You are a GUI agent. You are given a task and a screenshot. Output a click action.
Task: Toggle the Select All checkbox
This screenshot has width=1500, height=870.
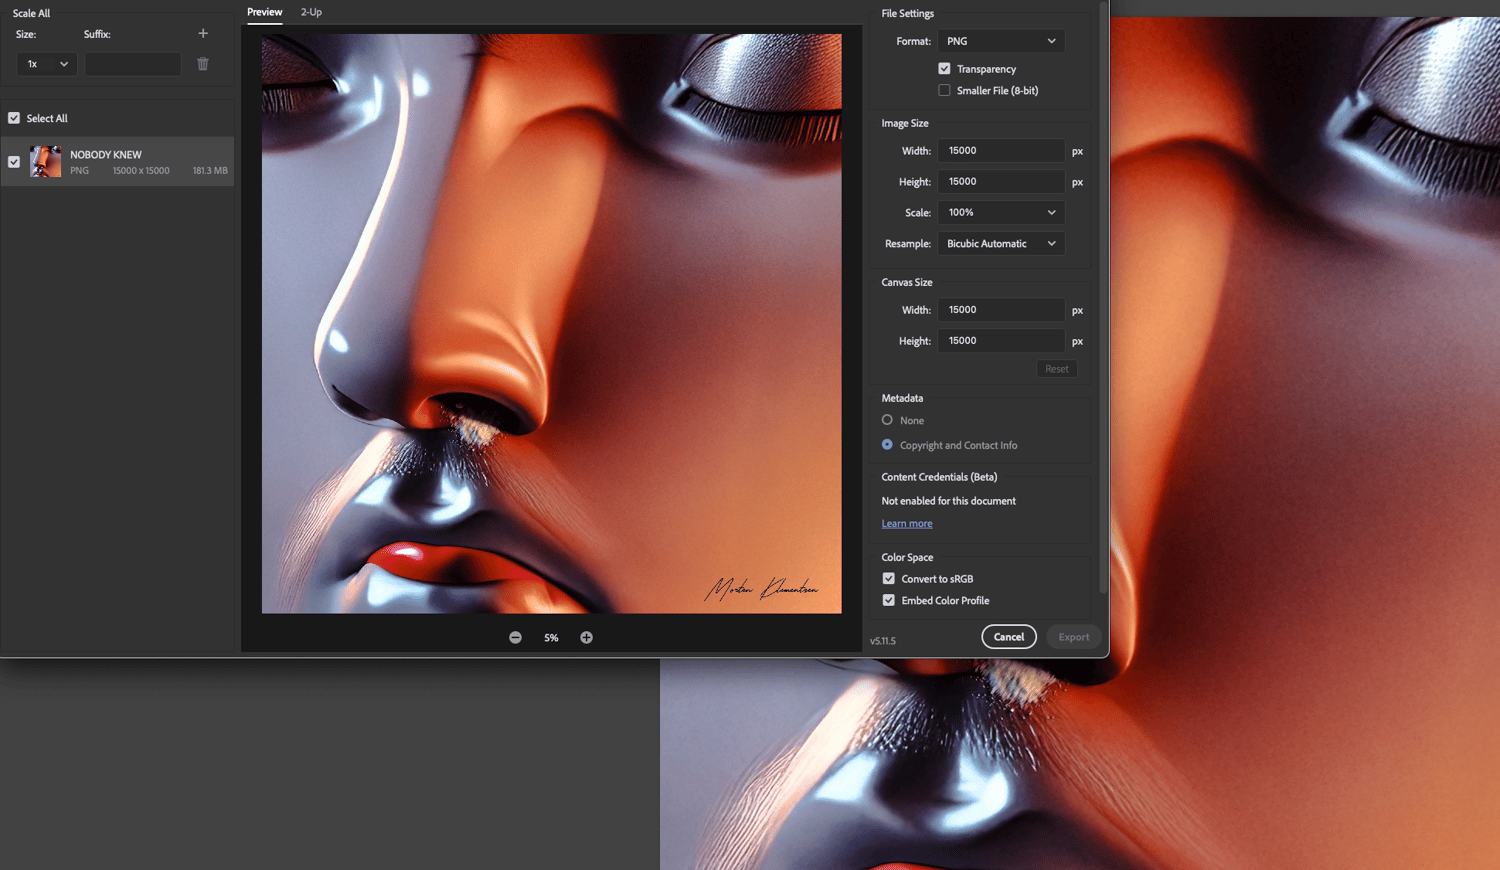(x=14, y=118)
